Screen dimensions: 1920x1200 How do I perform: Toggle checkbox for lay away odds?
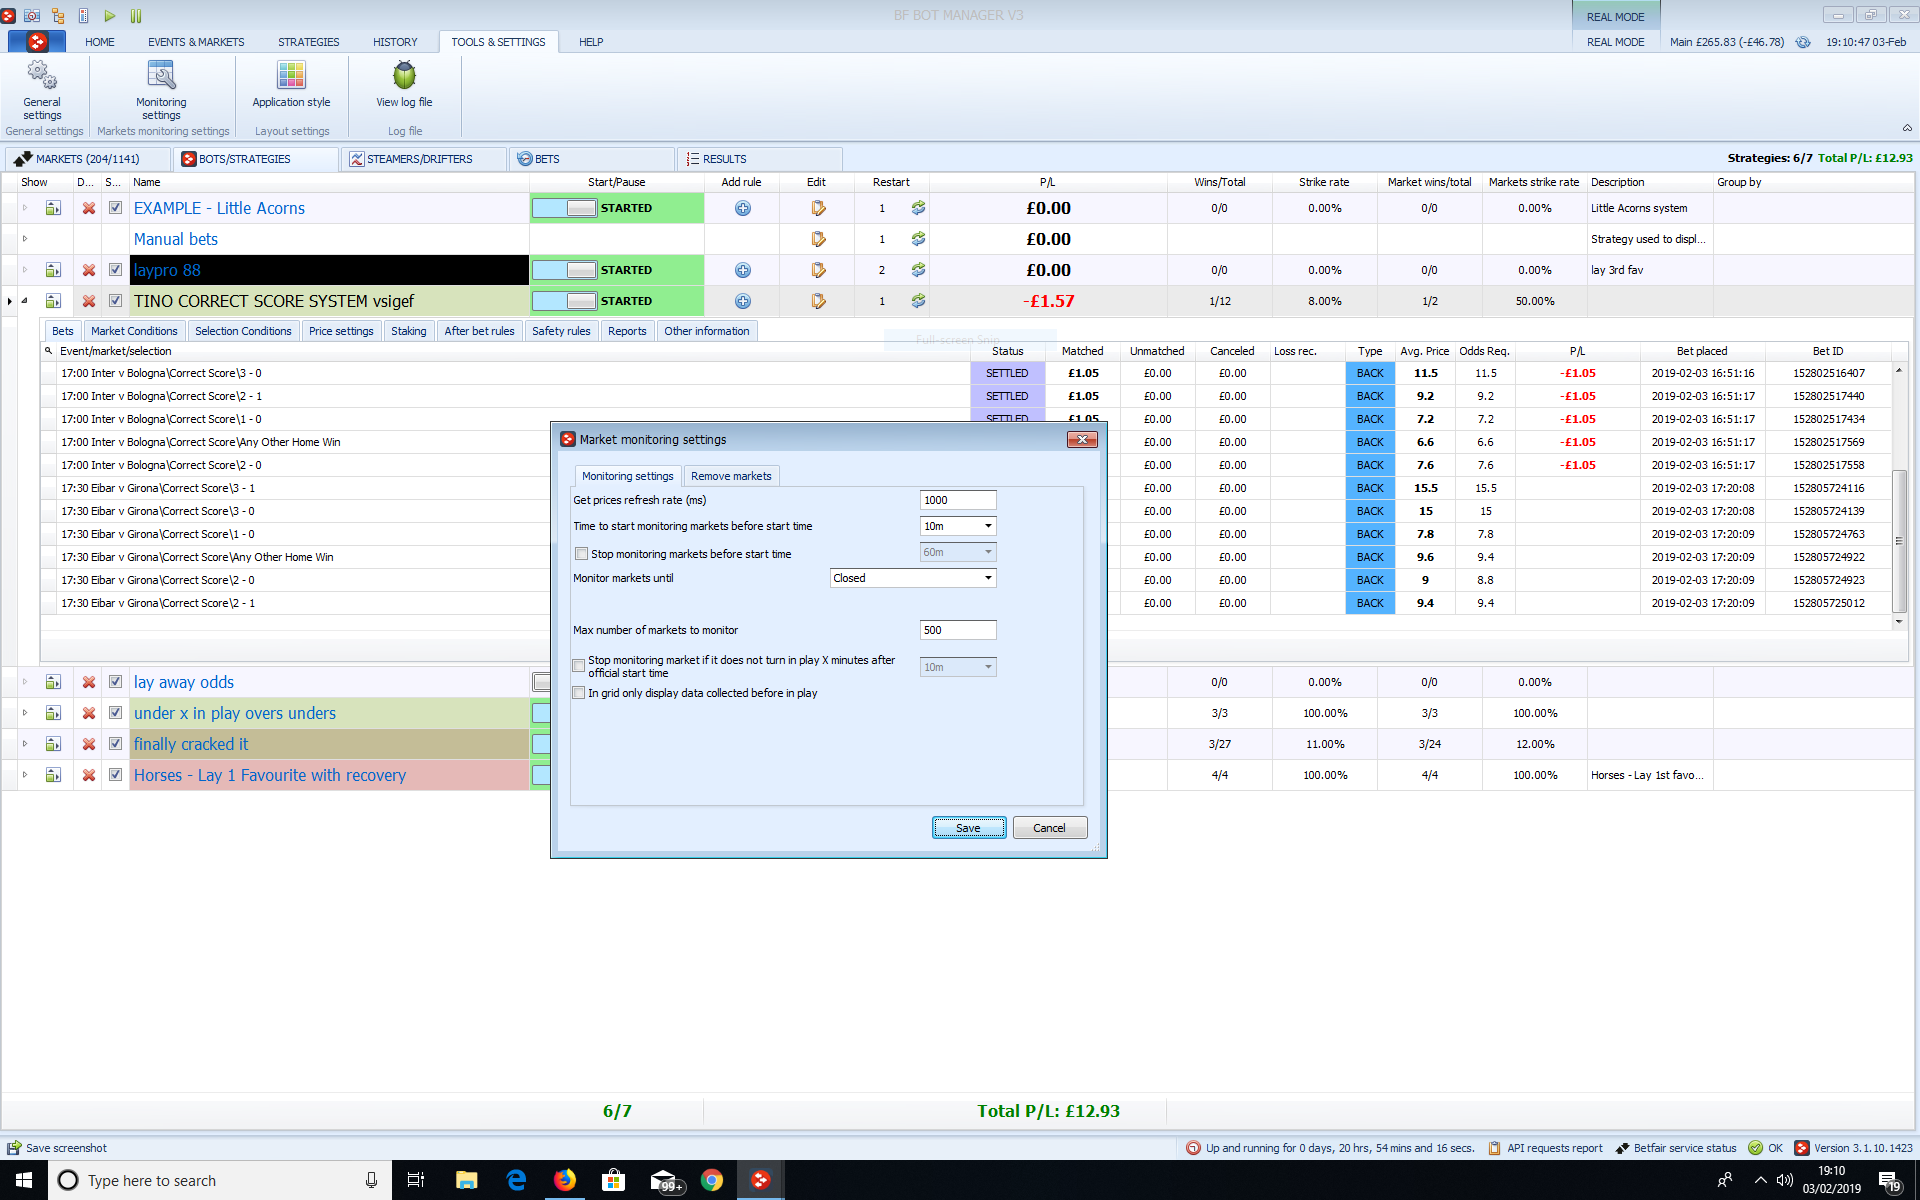pos(115,682)
